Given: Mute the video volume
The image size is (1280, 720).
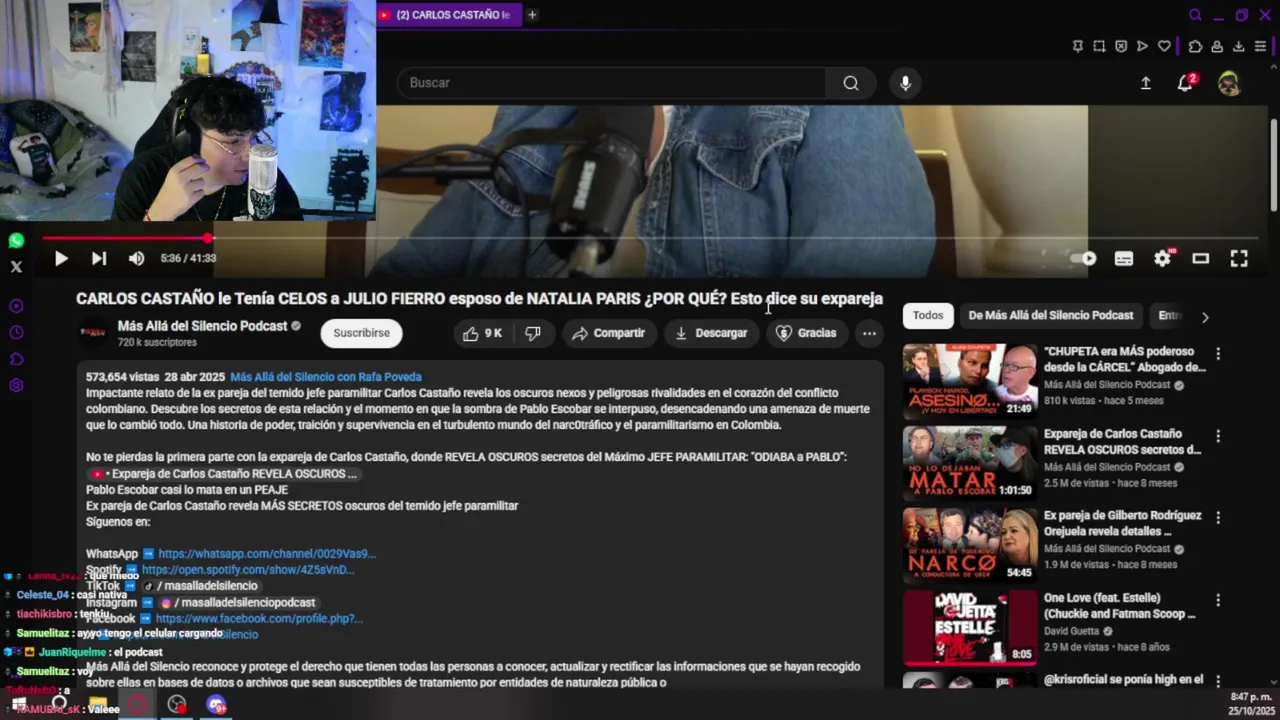Looking at the screenshot, I should (137, 258).
